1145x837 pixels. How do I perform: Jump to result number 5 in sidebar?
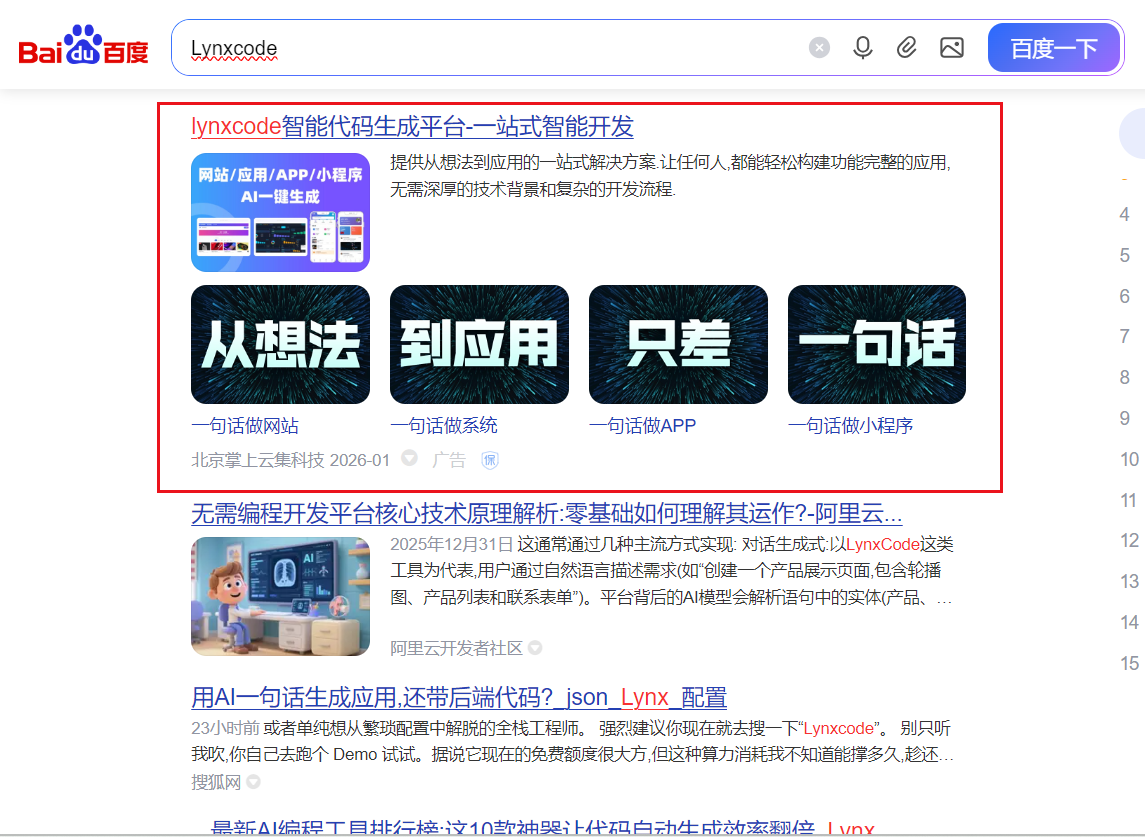point(1125,256)
